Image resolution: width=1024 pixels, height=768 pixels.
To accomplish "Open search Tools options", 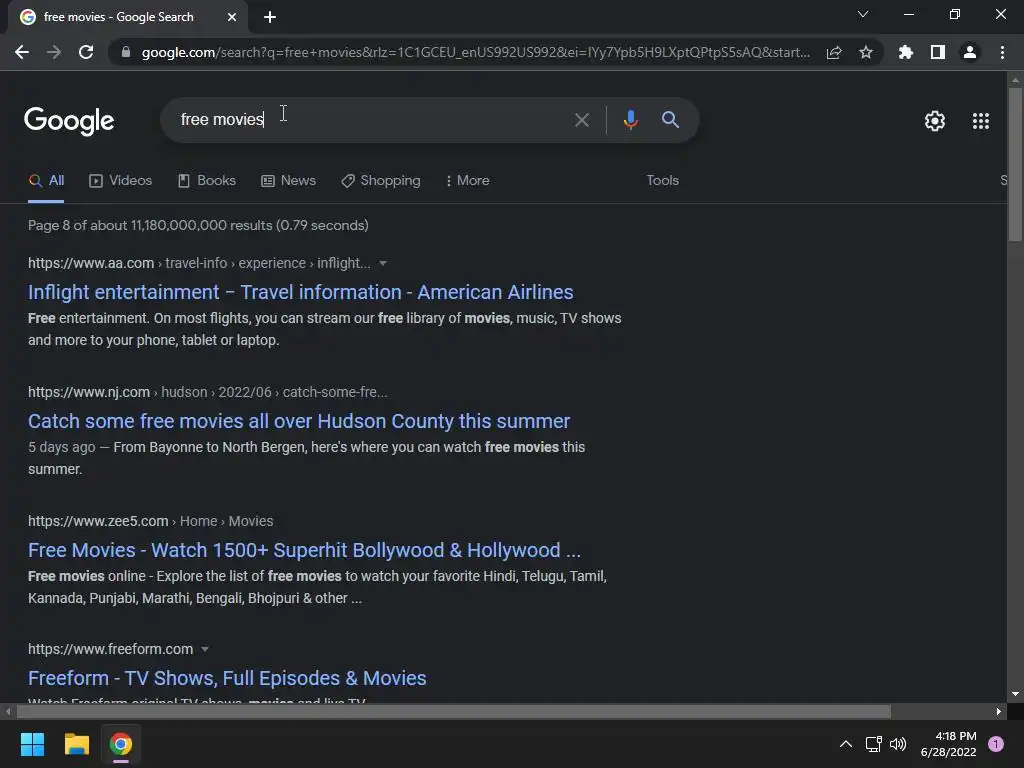I will (662, 181).
